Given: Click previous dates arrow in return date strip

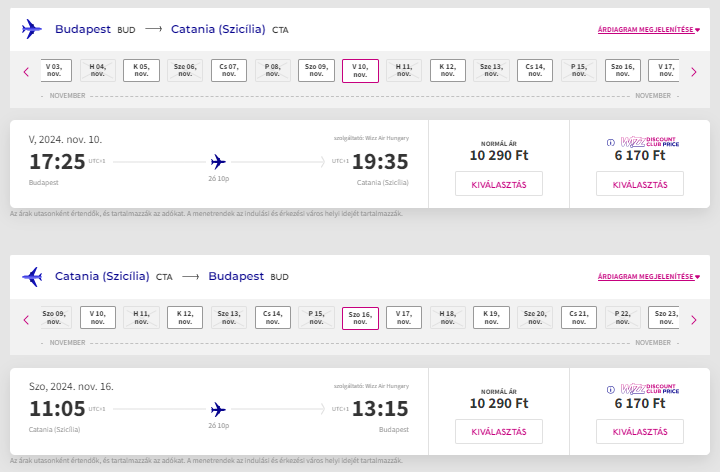Looking at the screenshot, I should 26,319.
